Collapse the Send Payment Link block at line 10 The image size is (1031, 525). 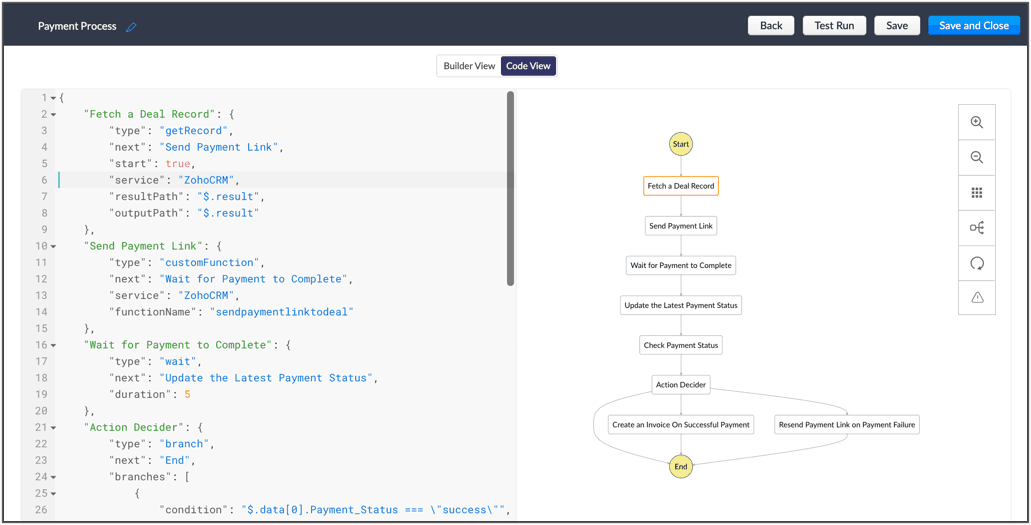53,246
